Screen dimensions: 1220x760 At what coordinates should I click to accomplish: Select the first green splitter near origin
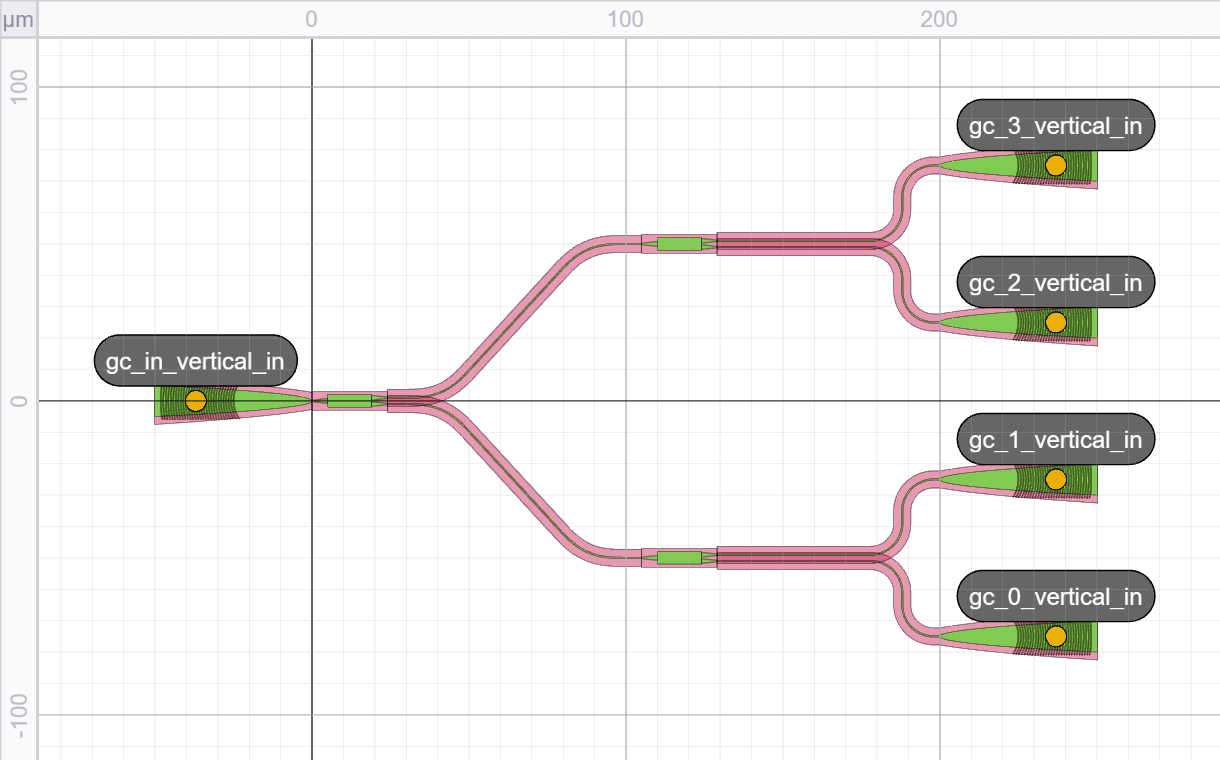point(349,401)
